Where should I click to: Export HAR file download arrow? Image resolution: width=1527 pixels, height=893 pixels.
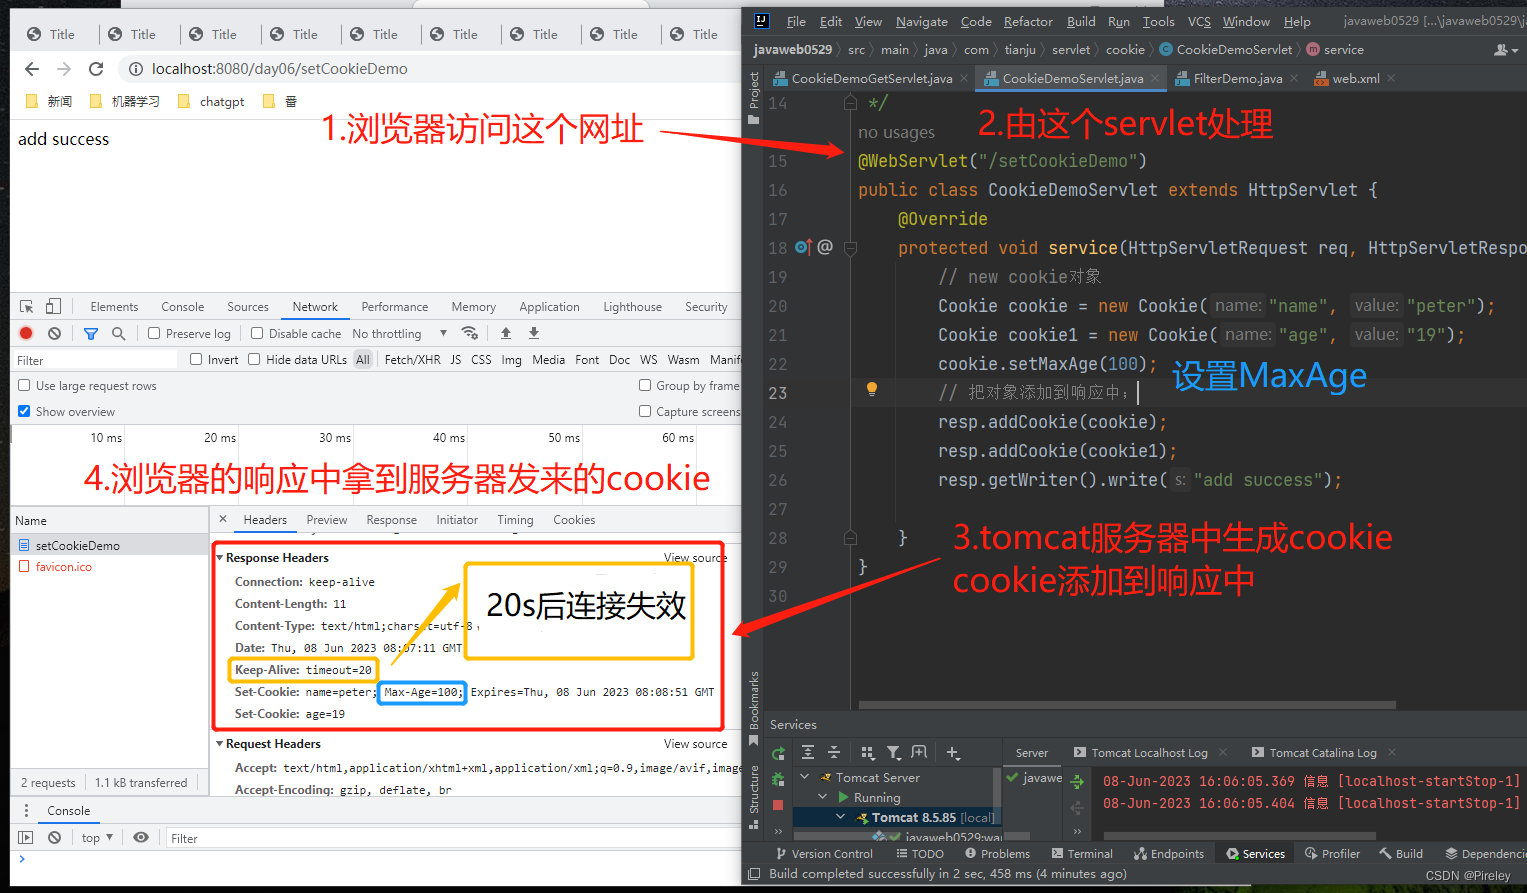pyautogui.click(x=534, y=333)
